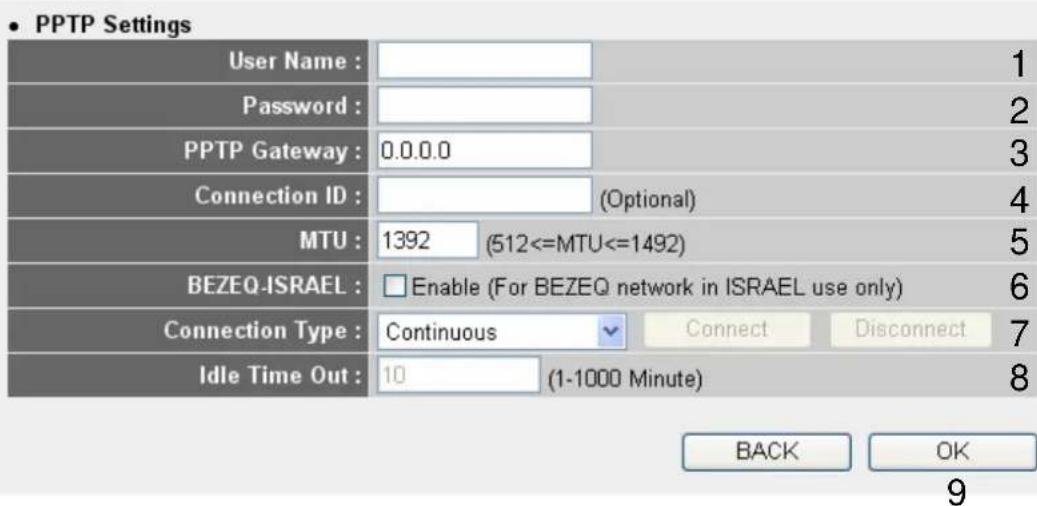1037x506 pixels.
Task: Click the 'PPTP Gateway :' label
Action: (272, 150)
